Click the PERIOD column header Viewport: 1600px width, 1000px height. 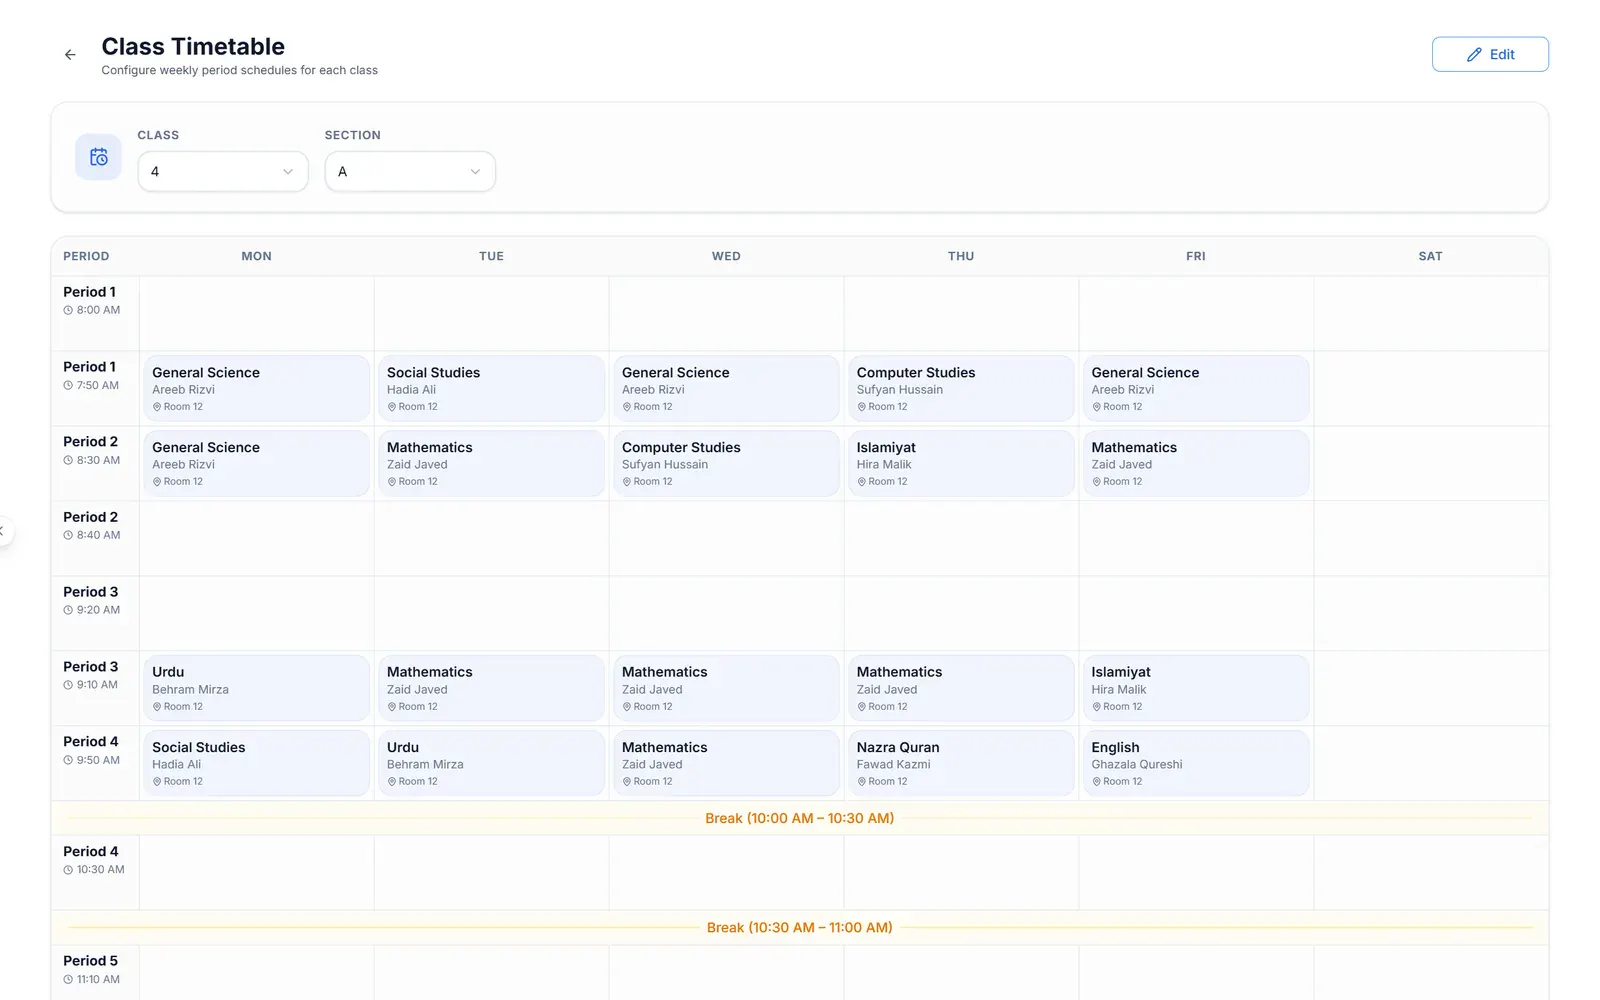coord(86,256)
